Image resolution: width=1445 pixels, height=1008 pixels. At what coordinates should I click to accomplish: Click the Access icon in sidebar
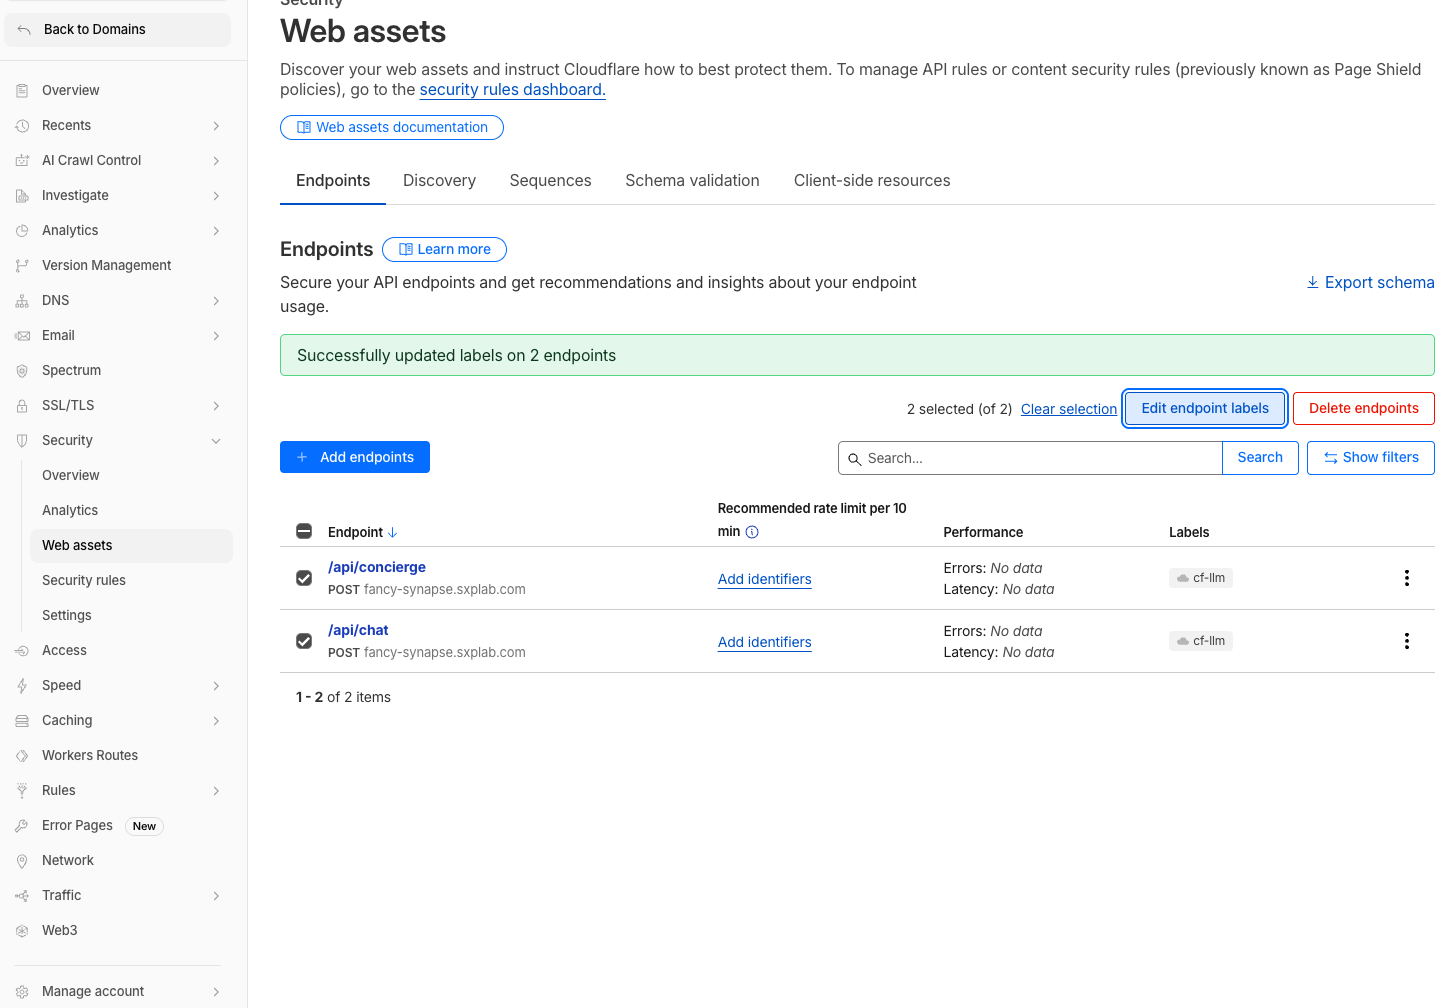[x=22, y=651]
